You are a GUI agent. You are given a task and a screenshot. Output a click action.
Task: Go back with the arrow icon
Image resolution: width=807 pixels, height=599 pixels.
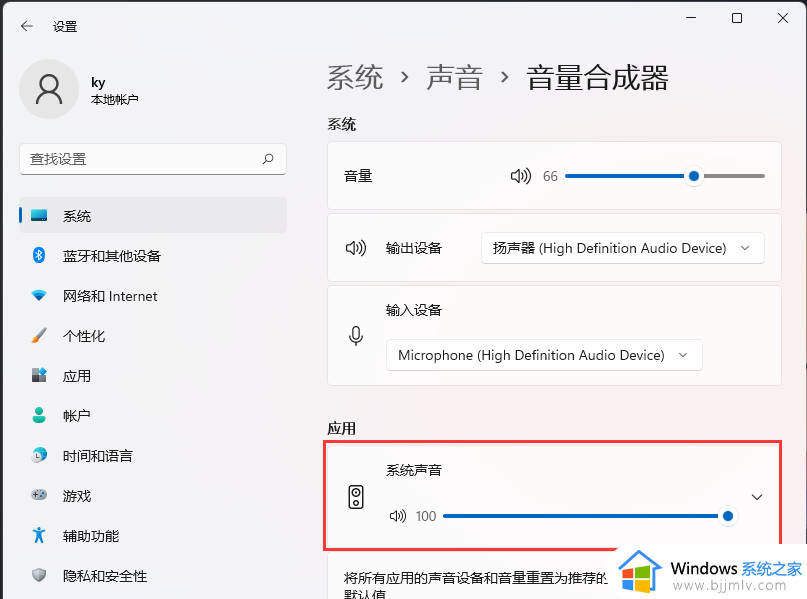tap(27, 26)
